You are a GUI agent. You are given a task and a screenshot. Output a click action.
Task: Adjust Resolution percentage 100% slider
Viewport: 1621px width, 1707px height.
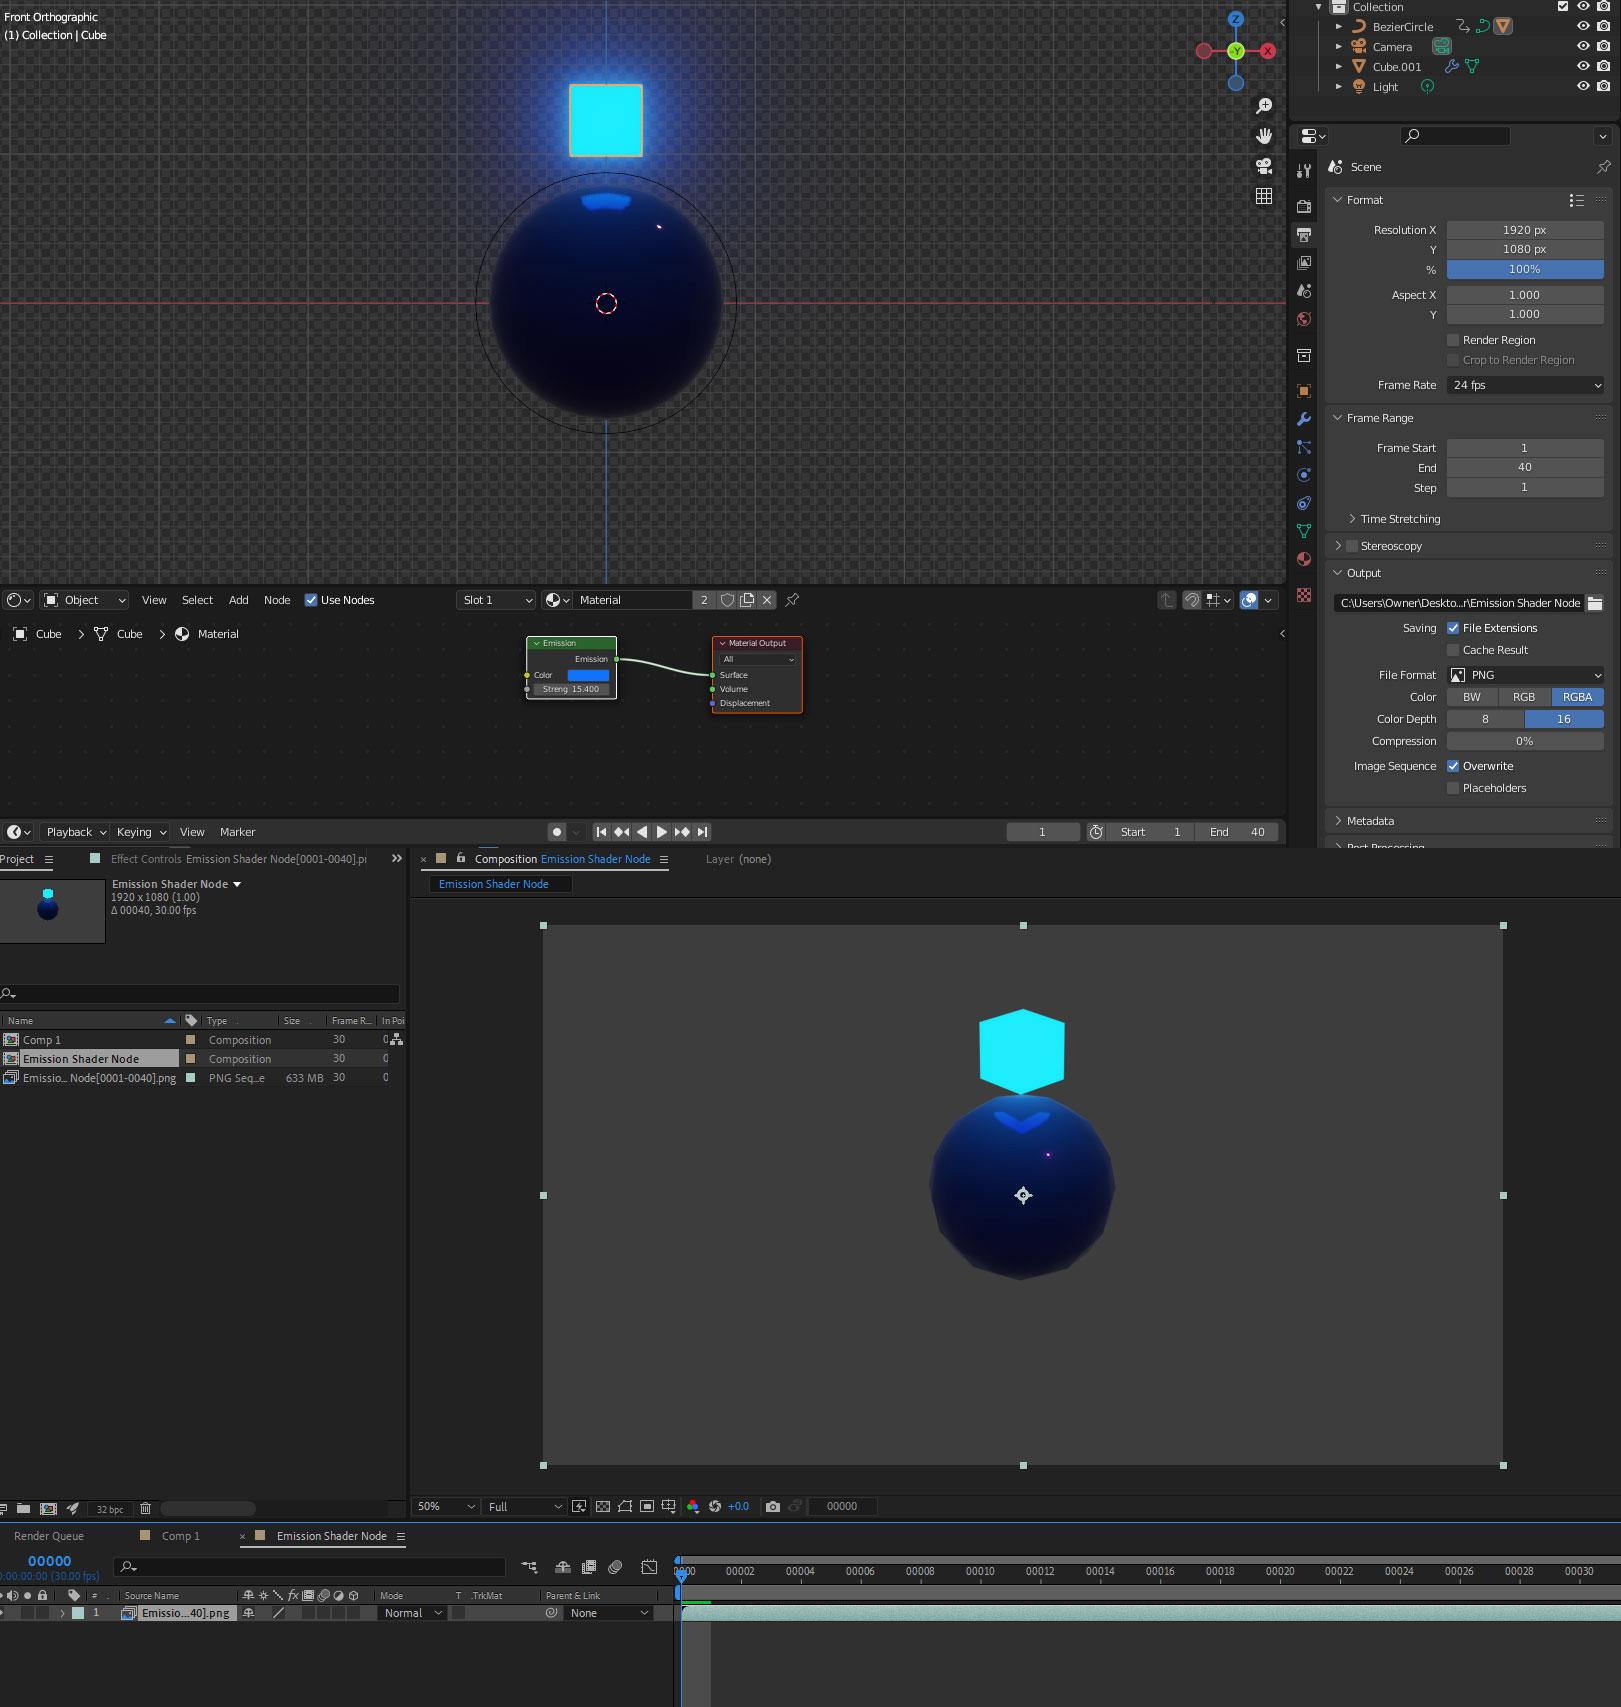(x=1525, y=269)
